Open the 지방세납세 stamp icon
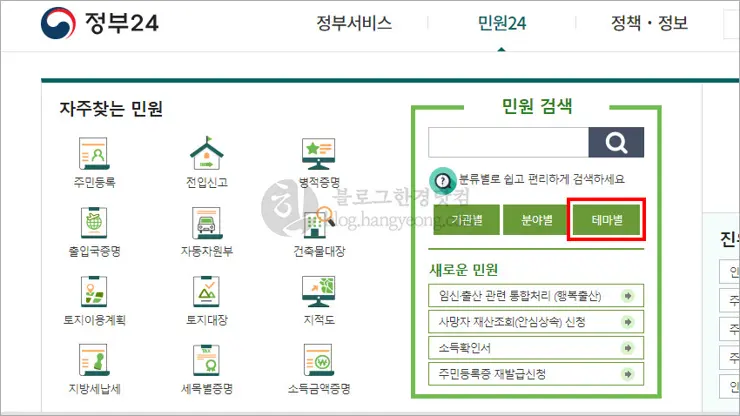740x416 pixels. point(94,361)
